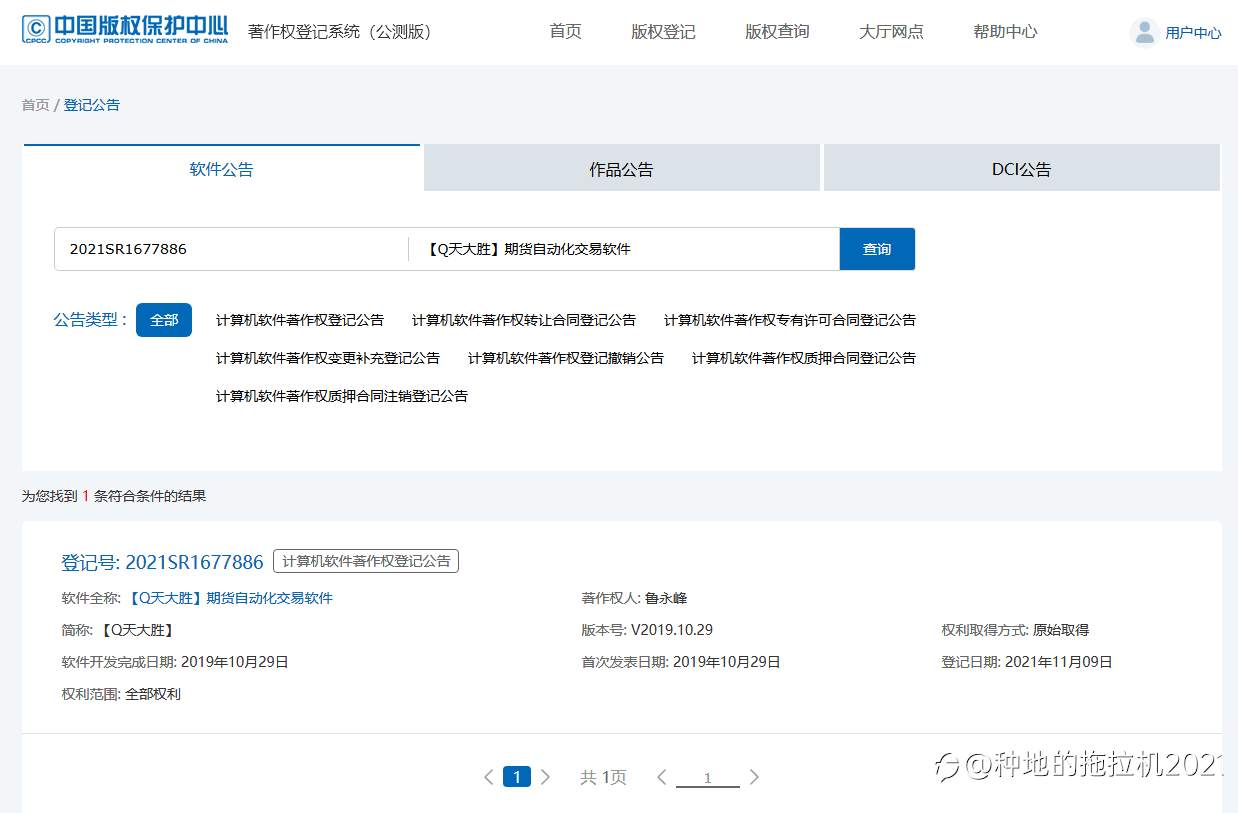Open result 登记号: 2021SR1677886

[162, 562]
